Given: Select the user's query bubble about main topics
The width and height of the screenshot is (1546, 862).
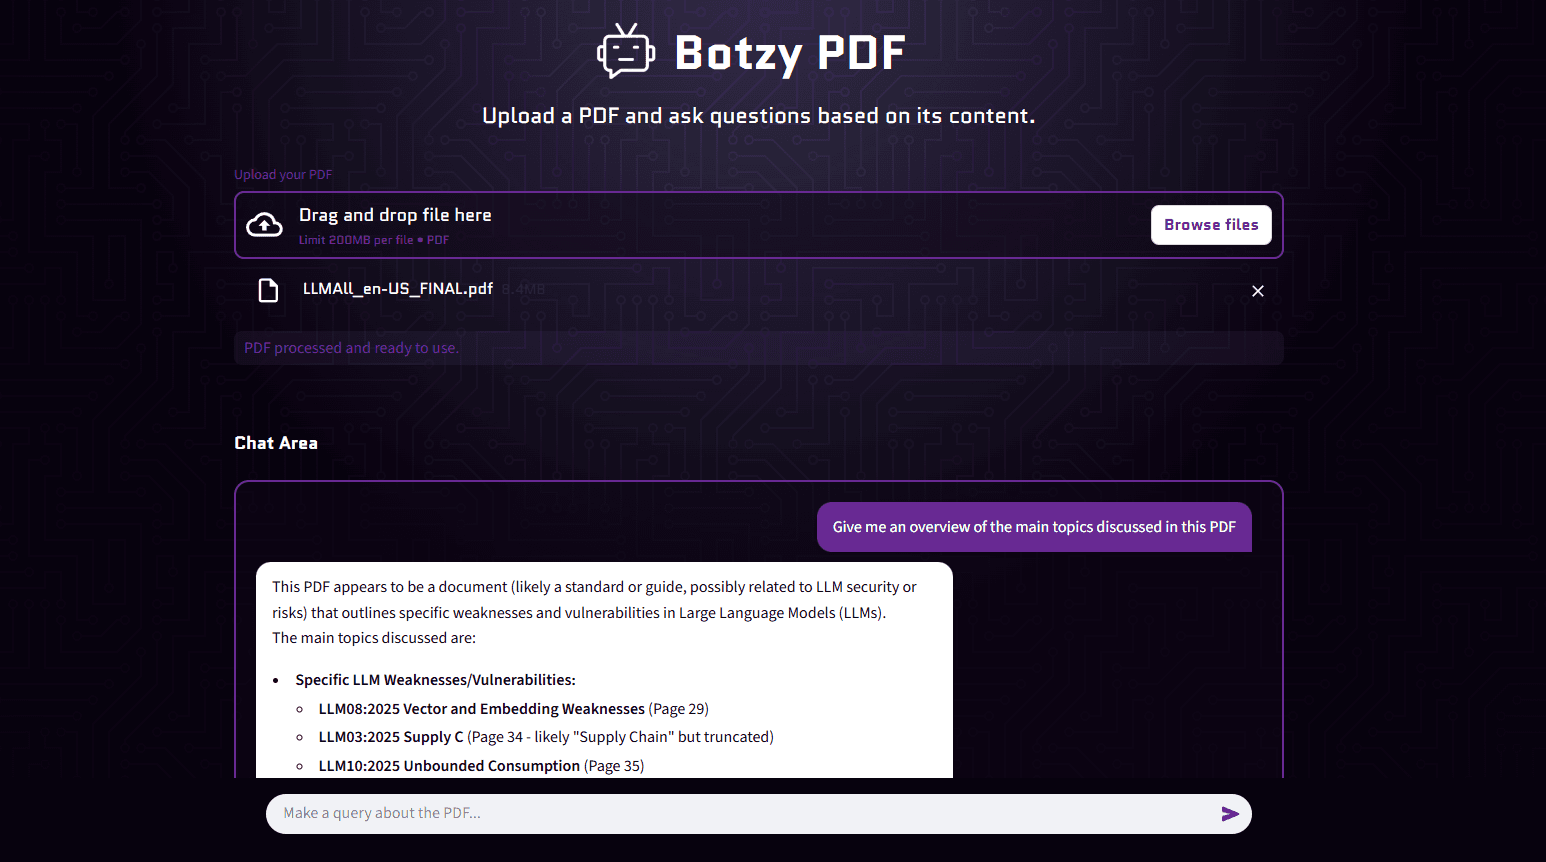Looking at the screenshot, I should 1034,526.
